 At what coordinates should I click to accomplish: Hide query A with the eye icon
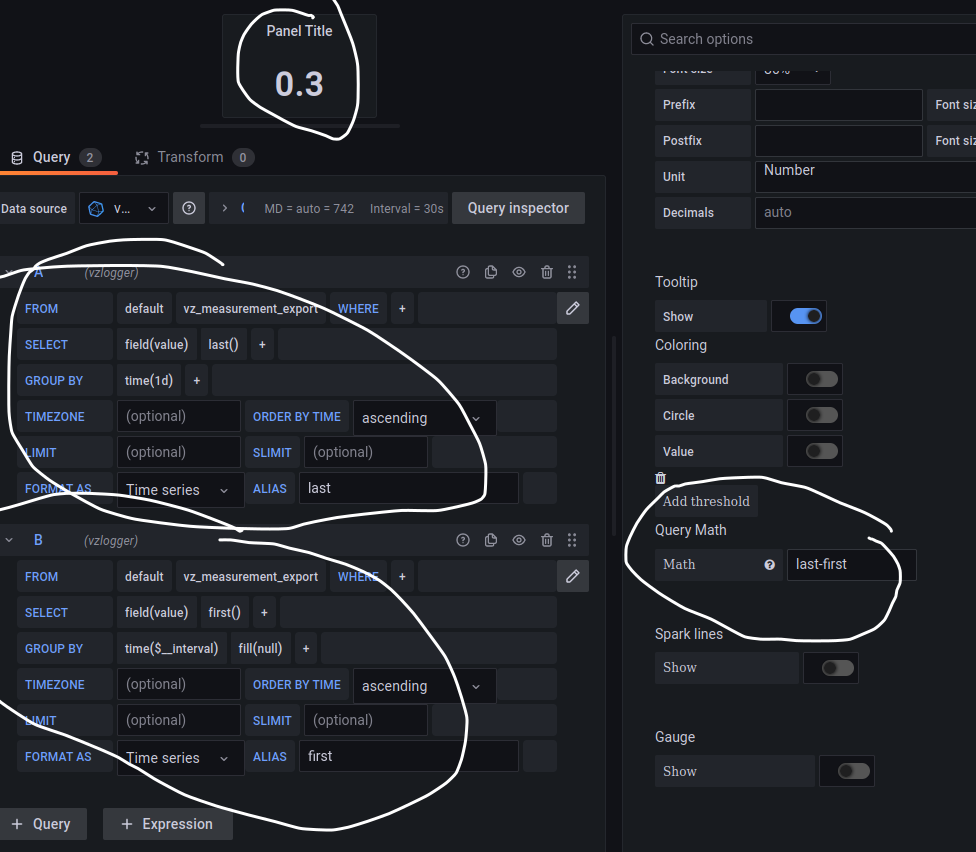[519, 272]
